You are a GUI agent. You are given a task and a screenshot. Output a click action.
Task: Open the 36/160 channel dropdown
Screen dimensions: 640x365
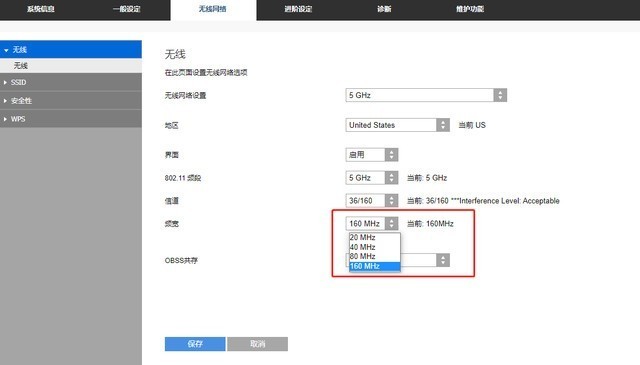pos(372,200)
